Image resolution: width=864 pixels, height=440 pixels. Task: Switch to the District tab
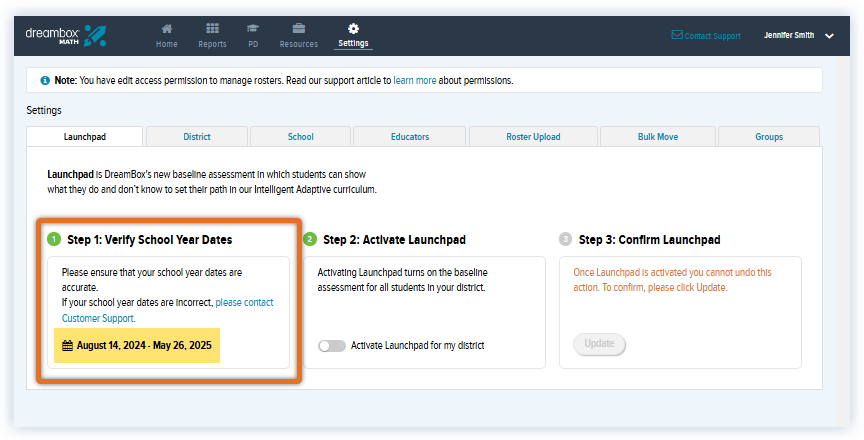[197, 137]
